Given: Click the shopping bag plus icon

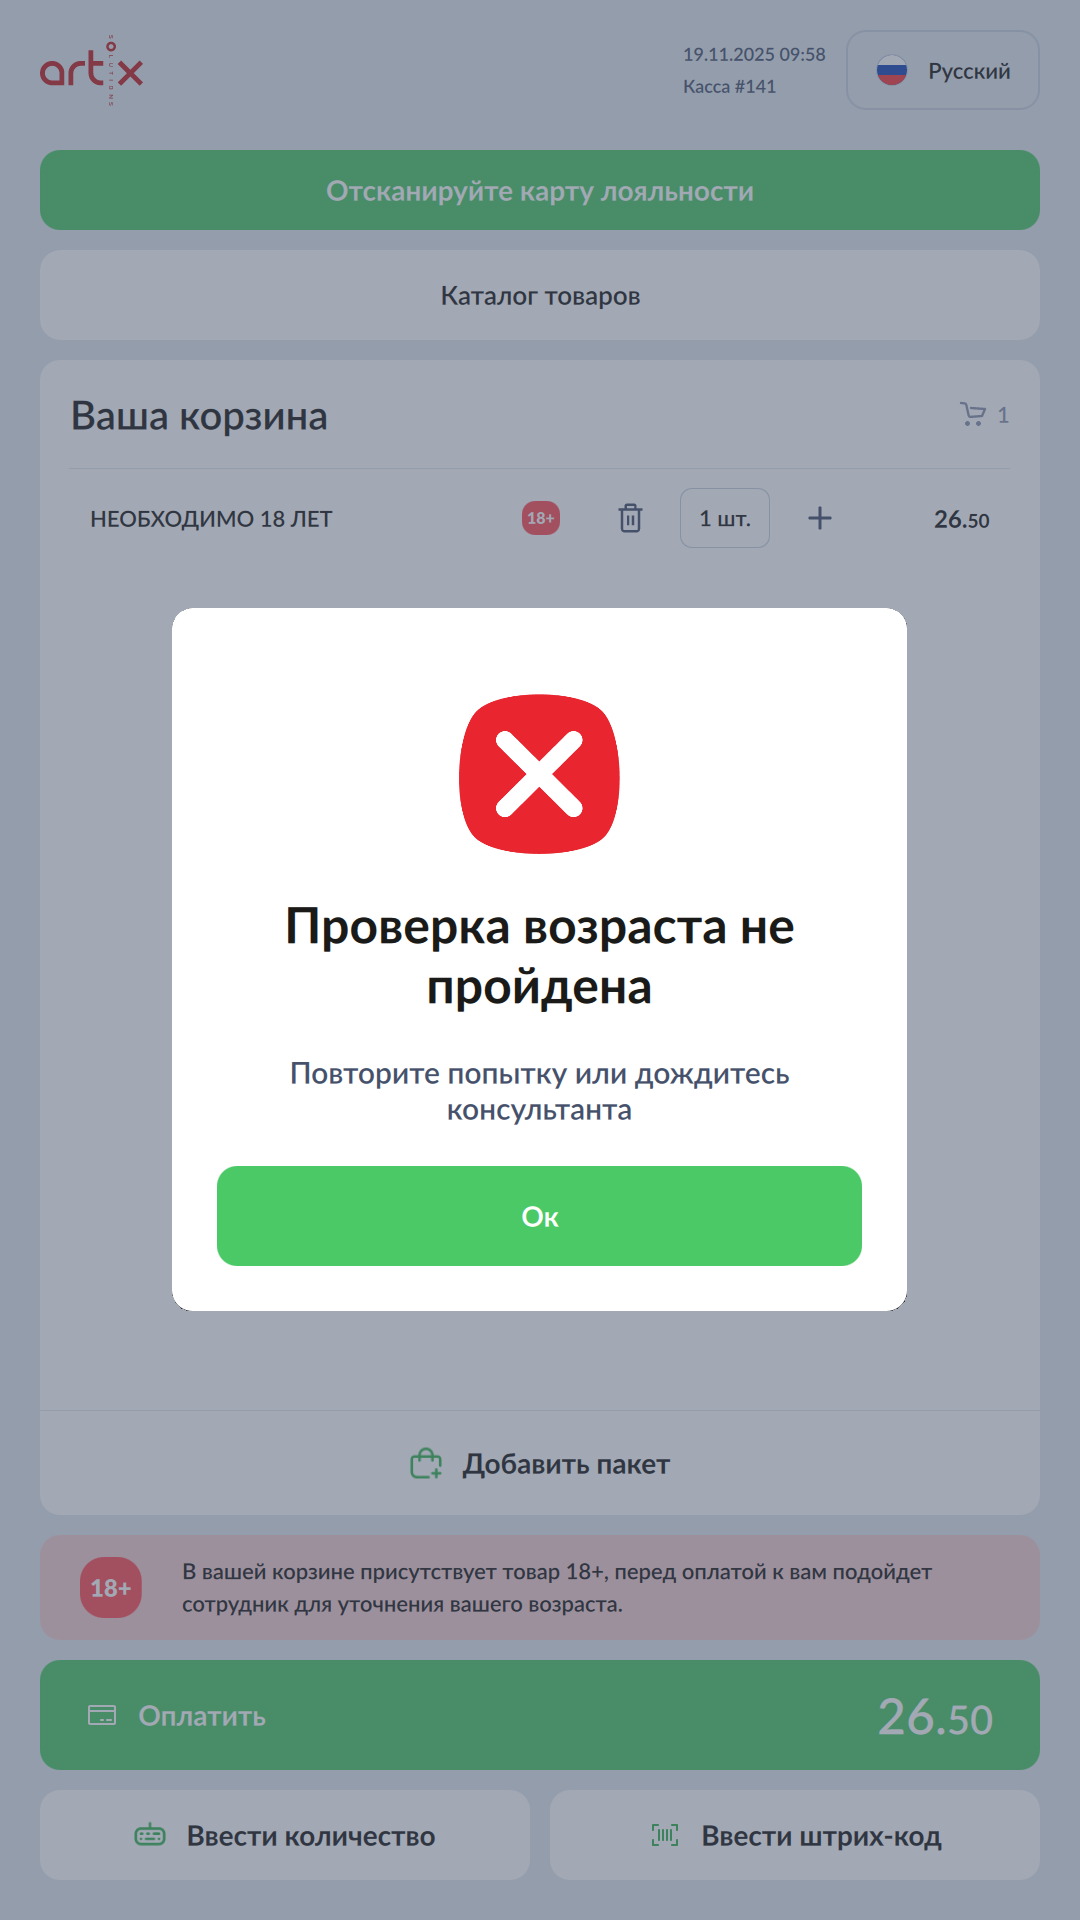Looking at the screenshot, I should [x=426, y=1464].
